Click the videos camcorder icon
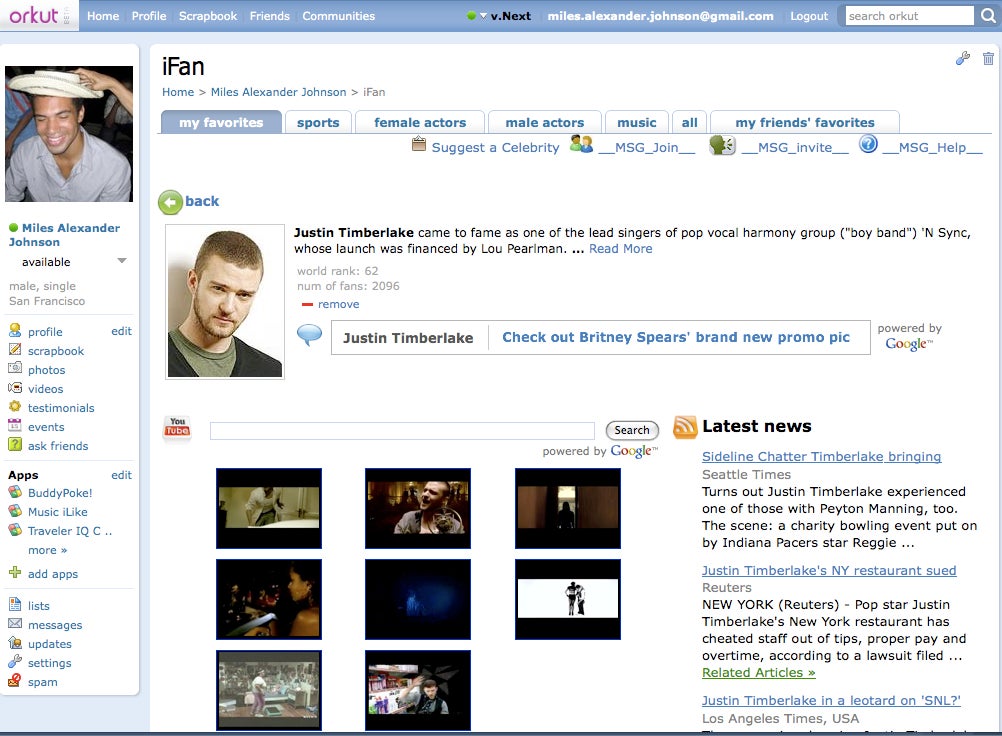The height and width of the screenshot is (736, 1002). [15, 387]
